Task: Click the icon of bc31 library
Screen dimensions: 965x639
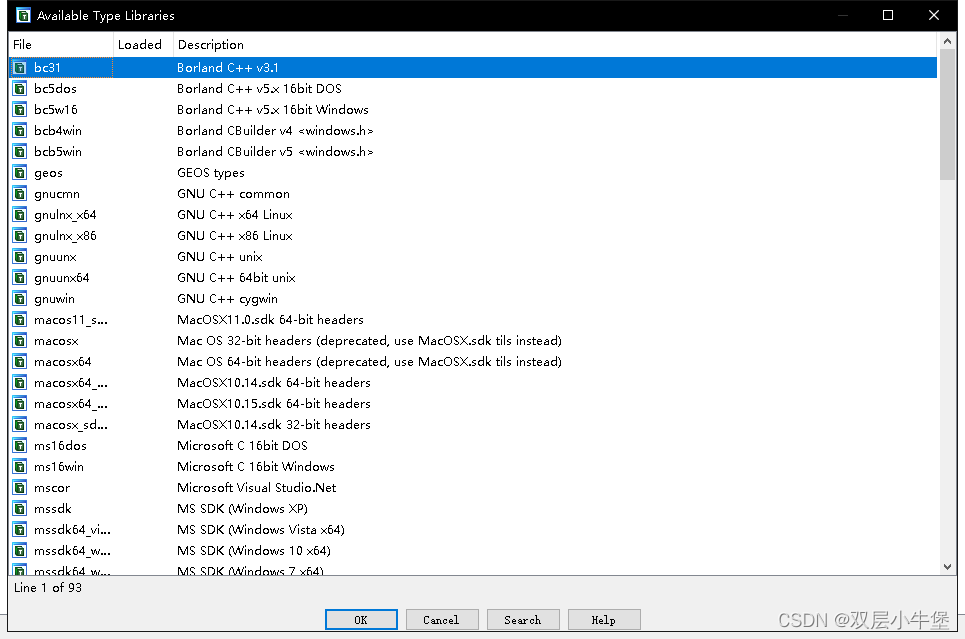Action: (20, 68)
